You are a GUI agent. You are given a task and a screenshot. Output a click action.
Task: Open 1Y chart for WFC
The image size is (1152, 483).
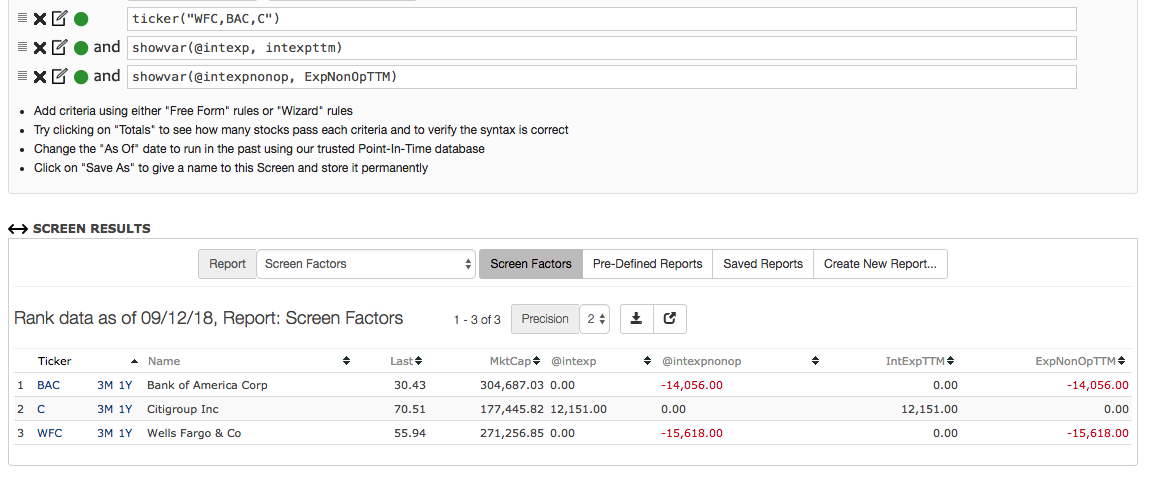[126, 434]
